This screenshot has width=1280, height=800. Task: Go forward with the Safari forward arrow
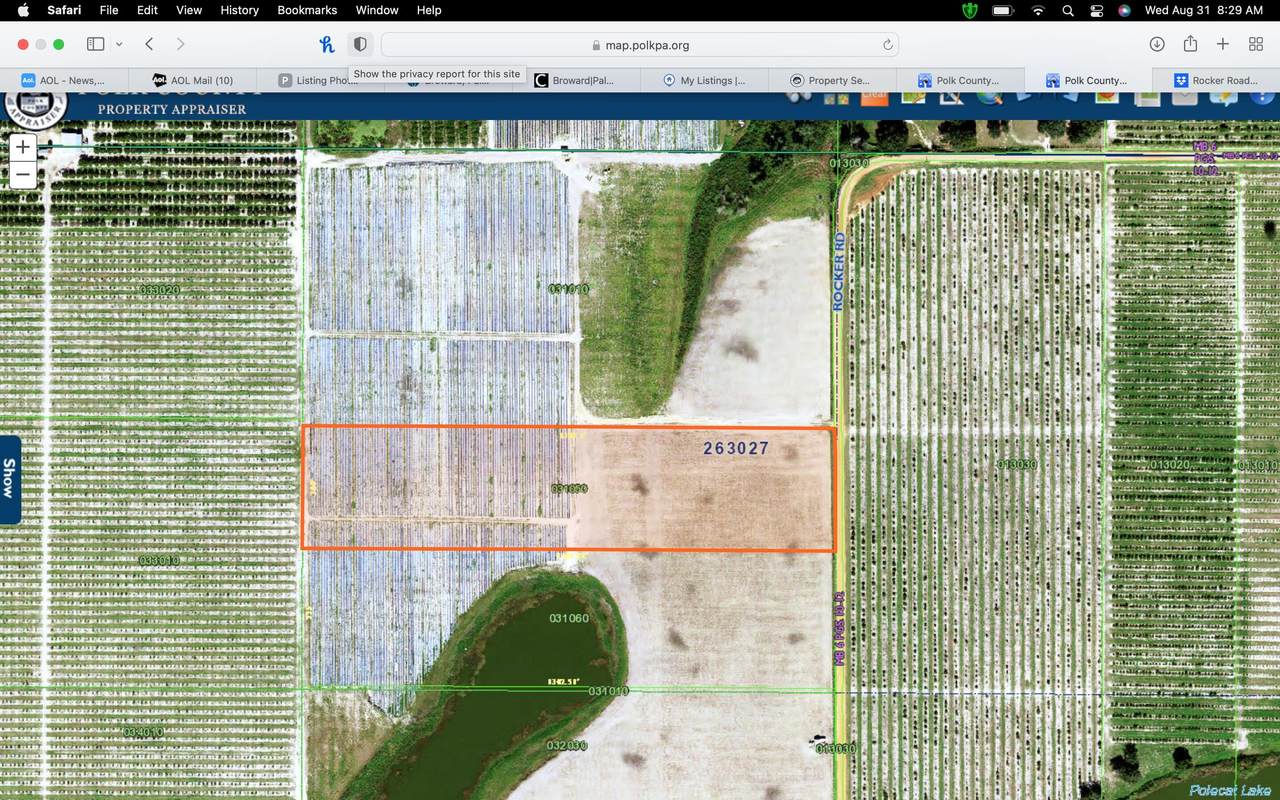point(180,44)
